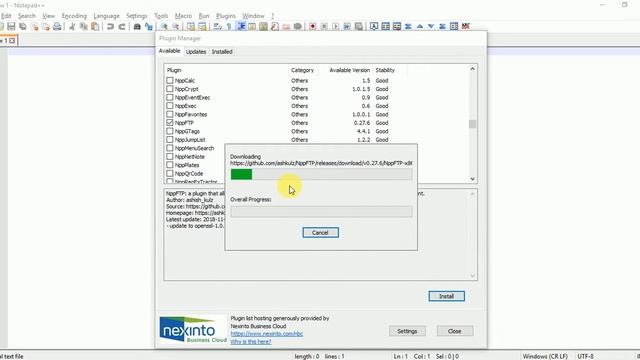Viewport: 640px width, 360px height.
Task: Click the Overall Progress bar
Action: pos(321,211)
